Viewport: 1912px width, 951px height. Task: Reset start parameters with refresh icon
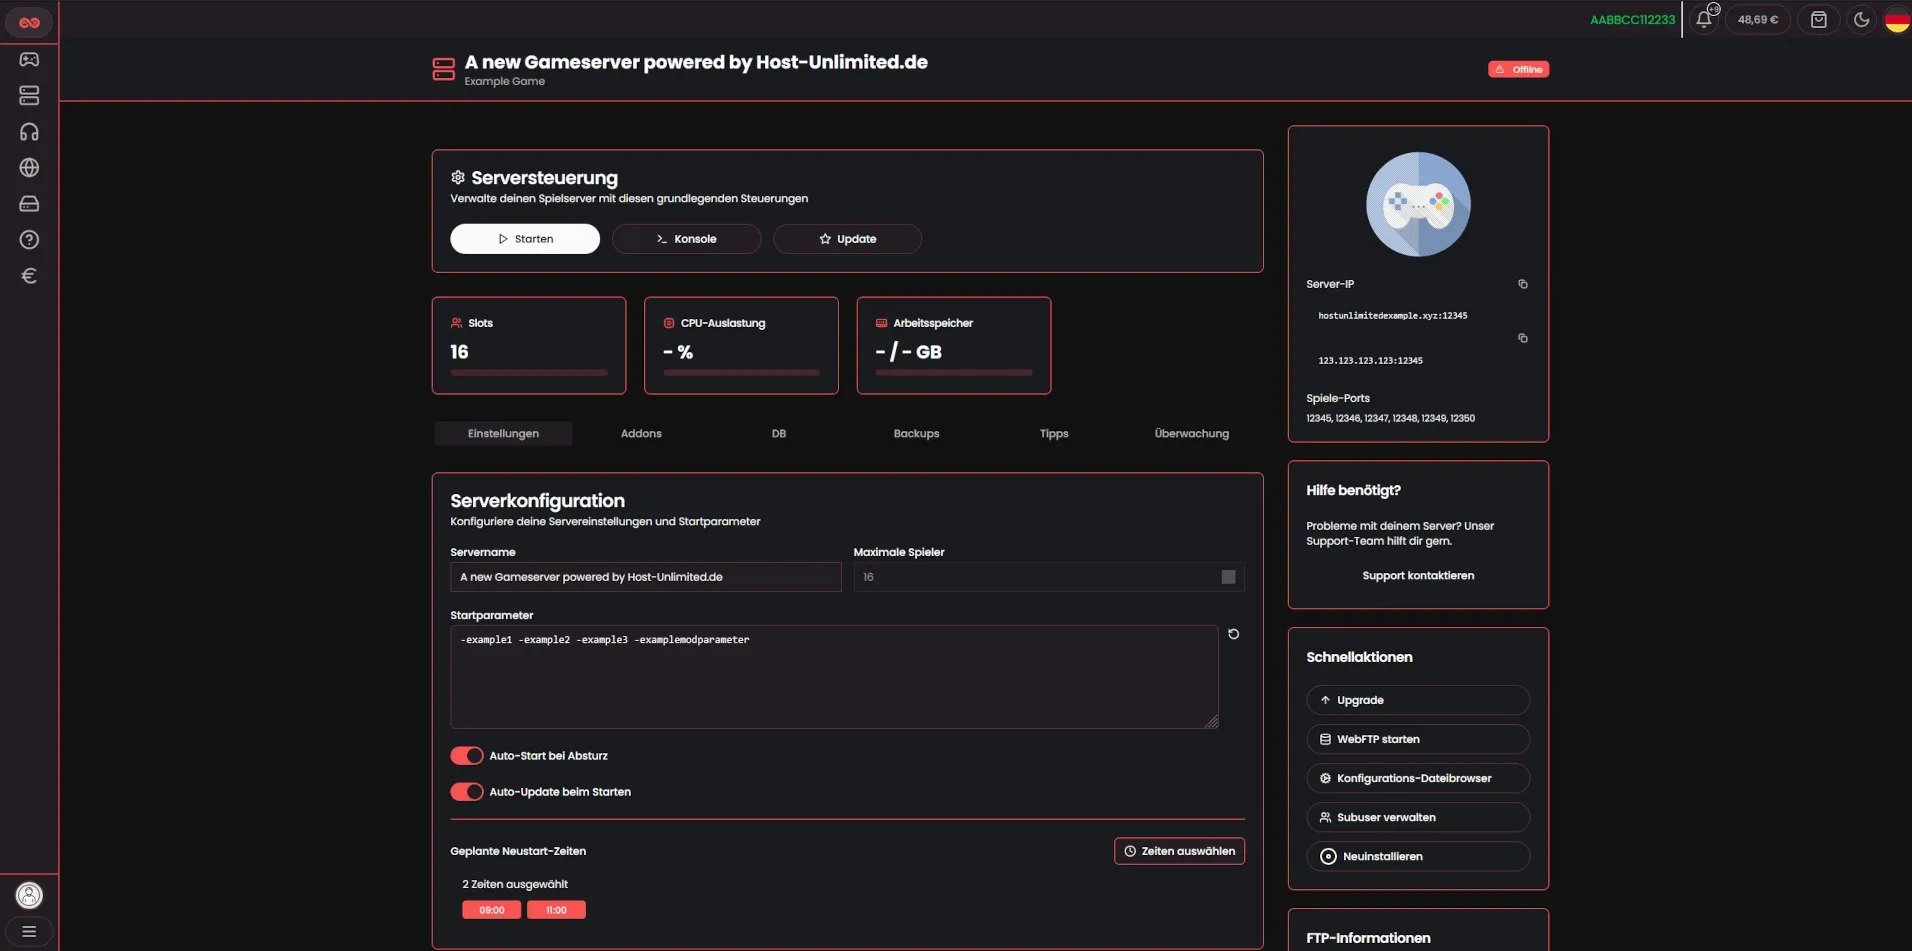tap(1233, 634)
